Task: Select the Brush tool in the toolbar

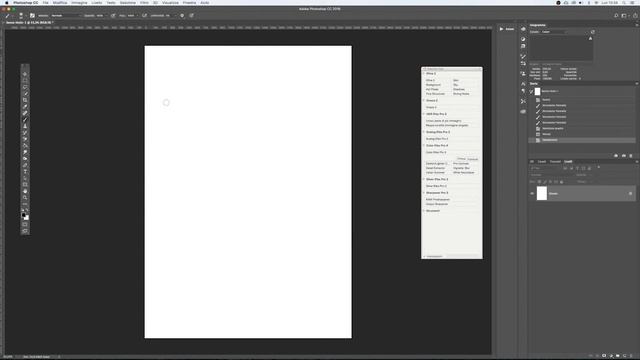Action: [25, 120]
